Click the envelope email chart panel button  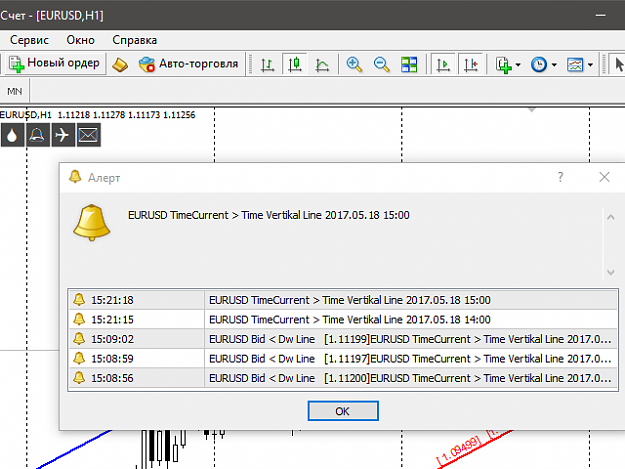click(88, 135)
